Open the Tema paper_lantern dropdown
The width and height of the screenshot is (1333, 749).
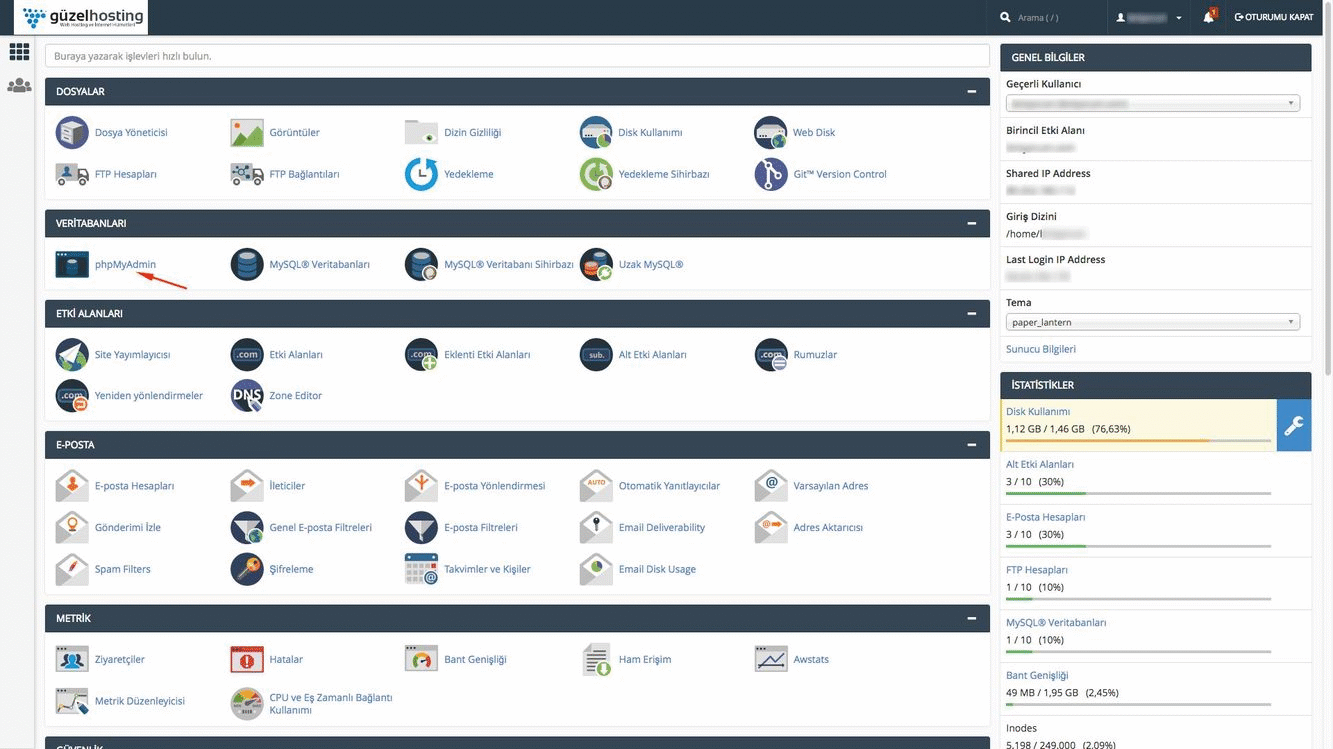pos(1153,322)
